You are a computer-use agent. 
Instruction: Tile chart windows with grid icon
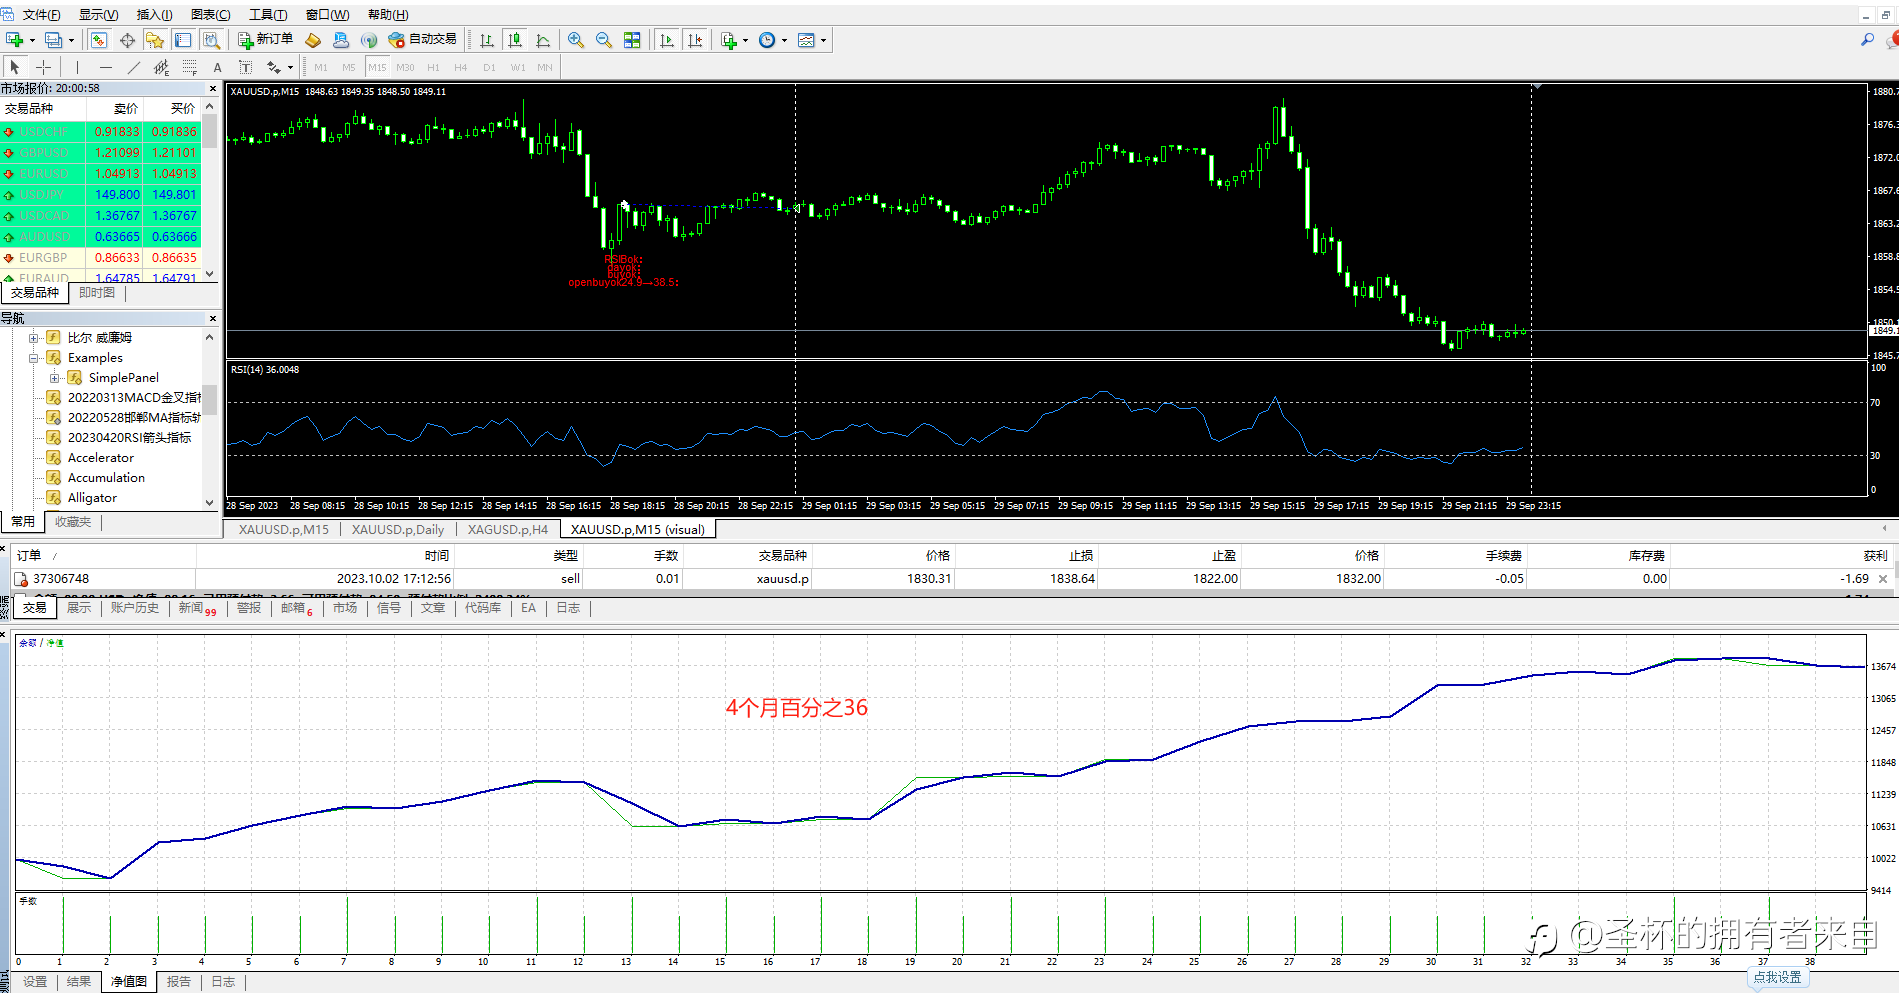[632, 40]
